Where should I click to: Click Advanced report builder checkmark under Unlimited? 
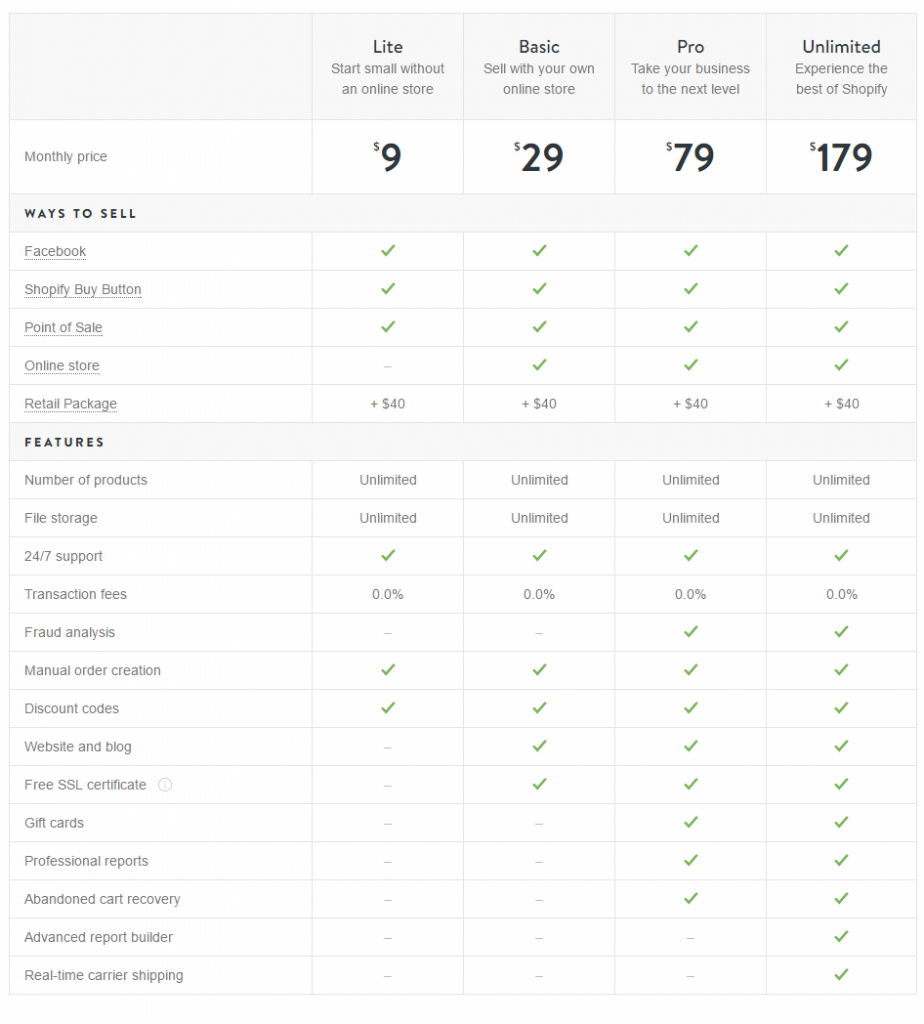click(x=841, y=936)
